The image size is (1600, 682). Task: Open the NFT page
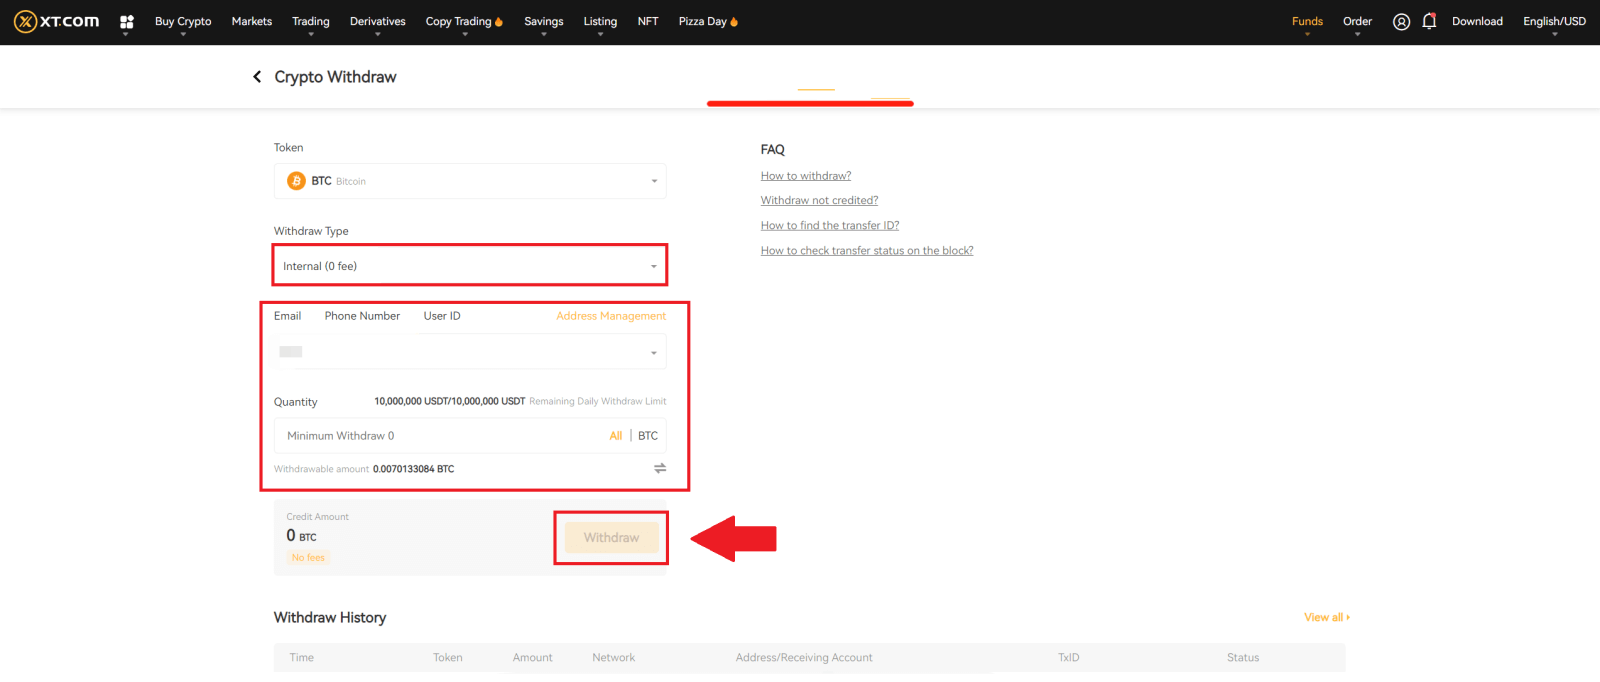tap(648, 21)
